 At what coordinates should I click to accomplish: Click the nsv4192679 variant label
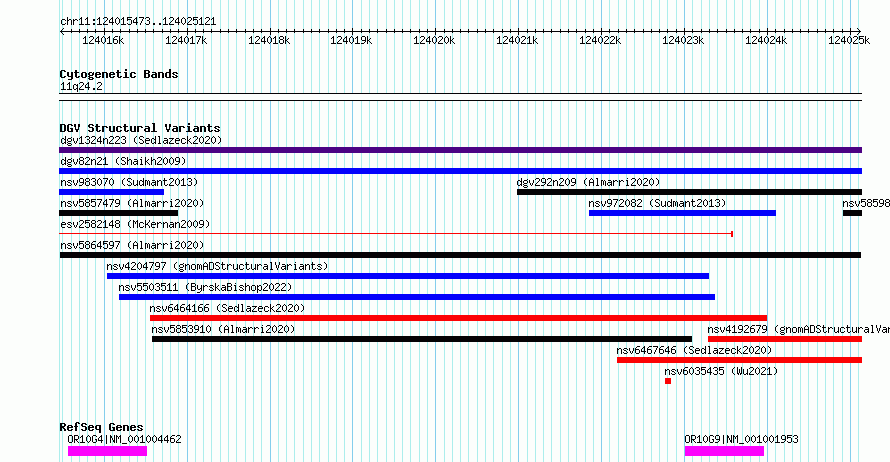coord(798,329)
